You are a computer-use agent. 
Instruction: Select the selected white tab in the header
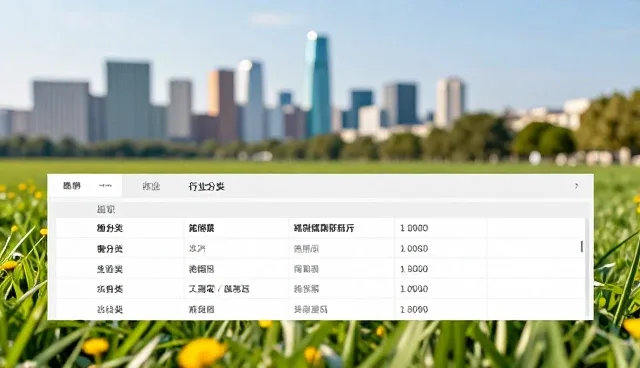click(x=85, y=186)
